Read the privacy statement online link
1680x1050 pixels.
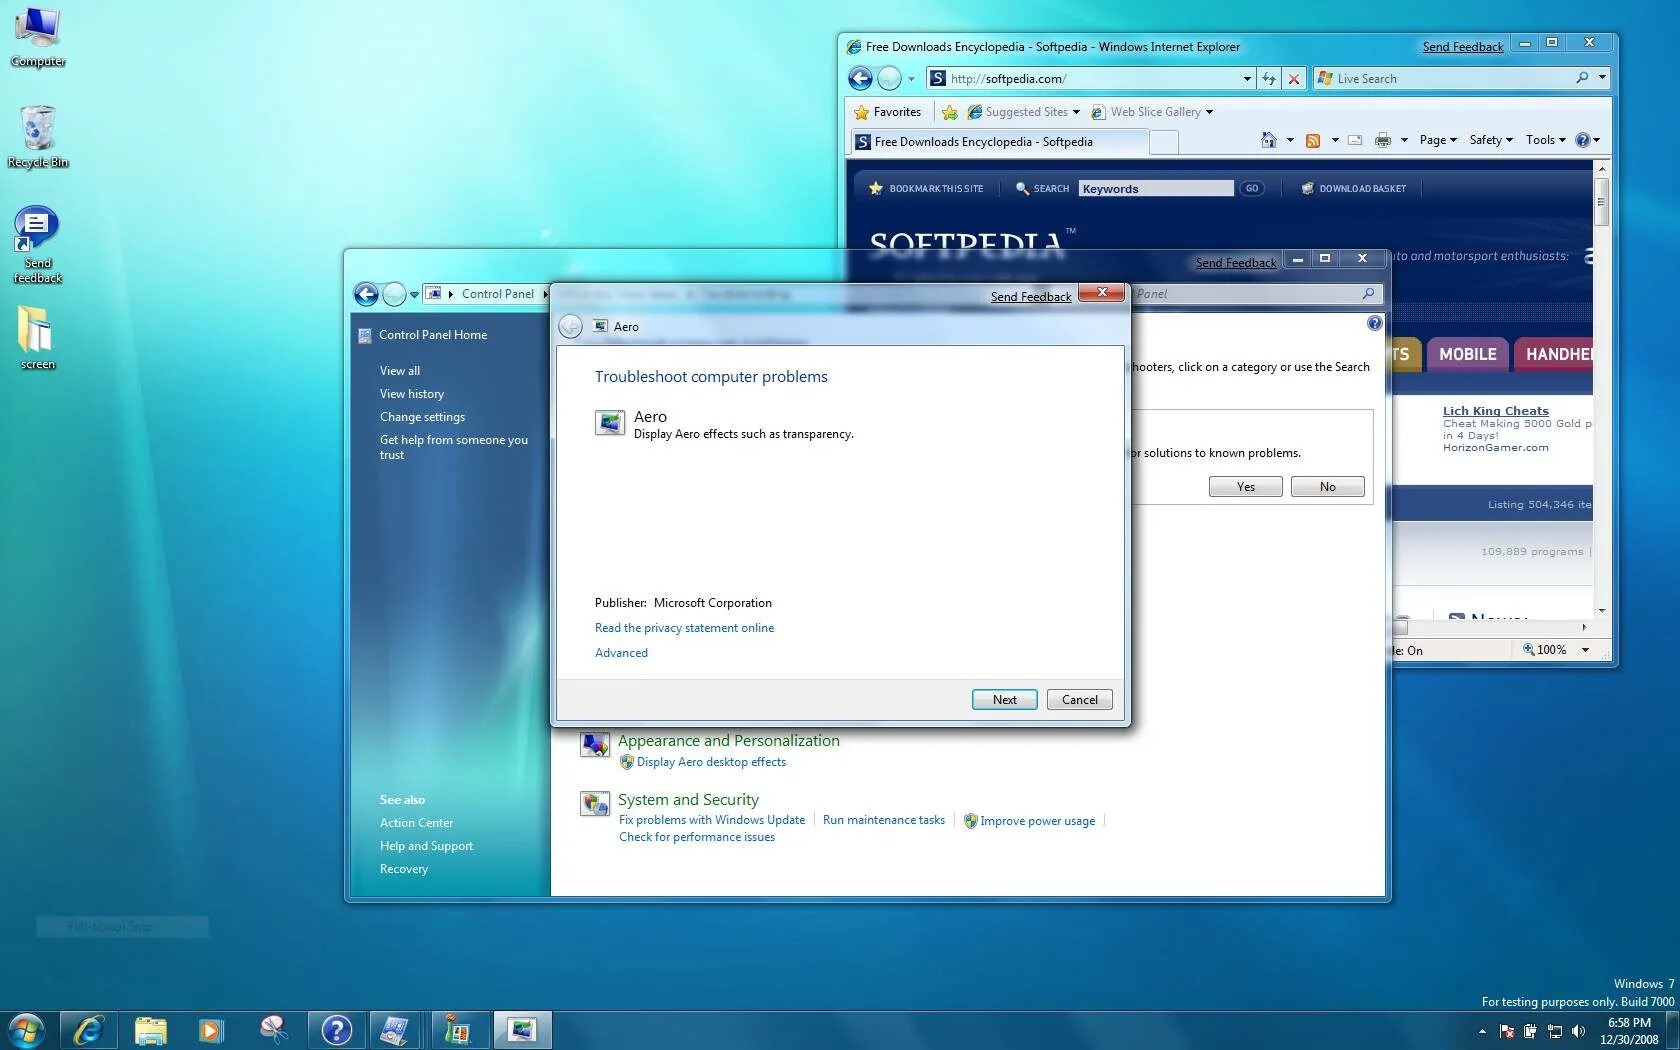click(684, 628)
